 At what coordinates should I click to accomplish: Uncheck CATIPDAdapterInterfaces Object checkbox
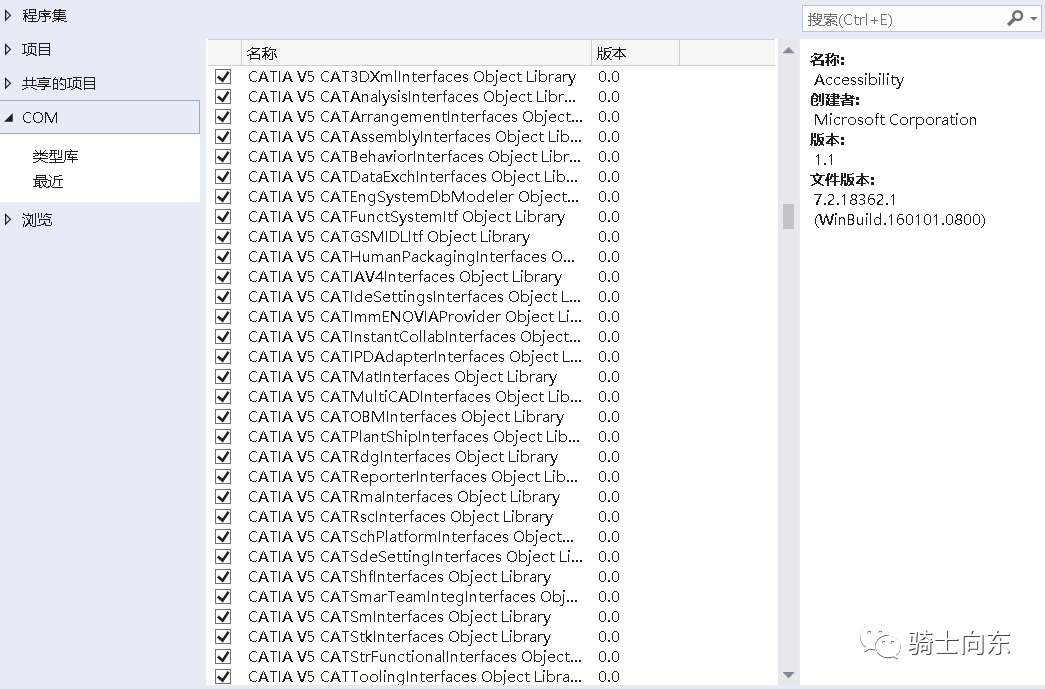(223, 356)
